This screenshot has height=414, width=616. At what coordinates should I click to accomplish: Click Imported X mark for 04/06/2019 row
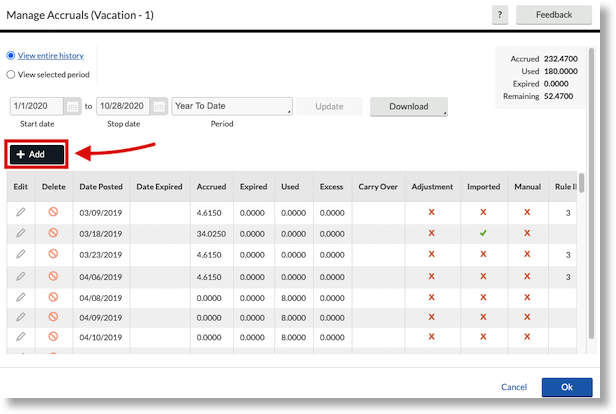coord(483,277)
